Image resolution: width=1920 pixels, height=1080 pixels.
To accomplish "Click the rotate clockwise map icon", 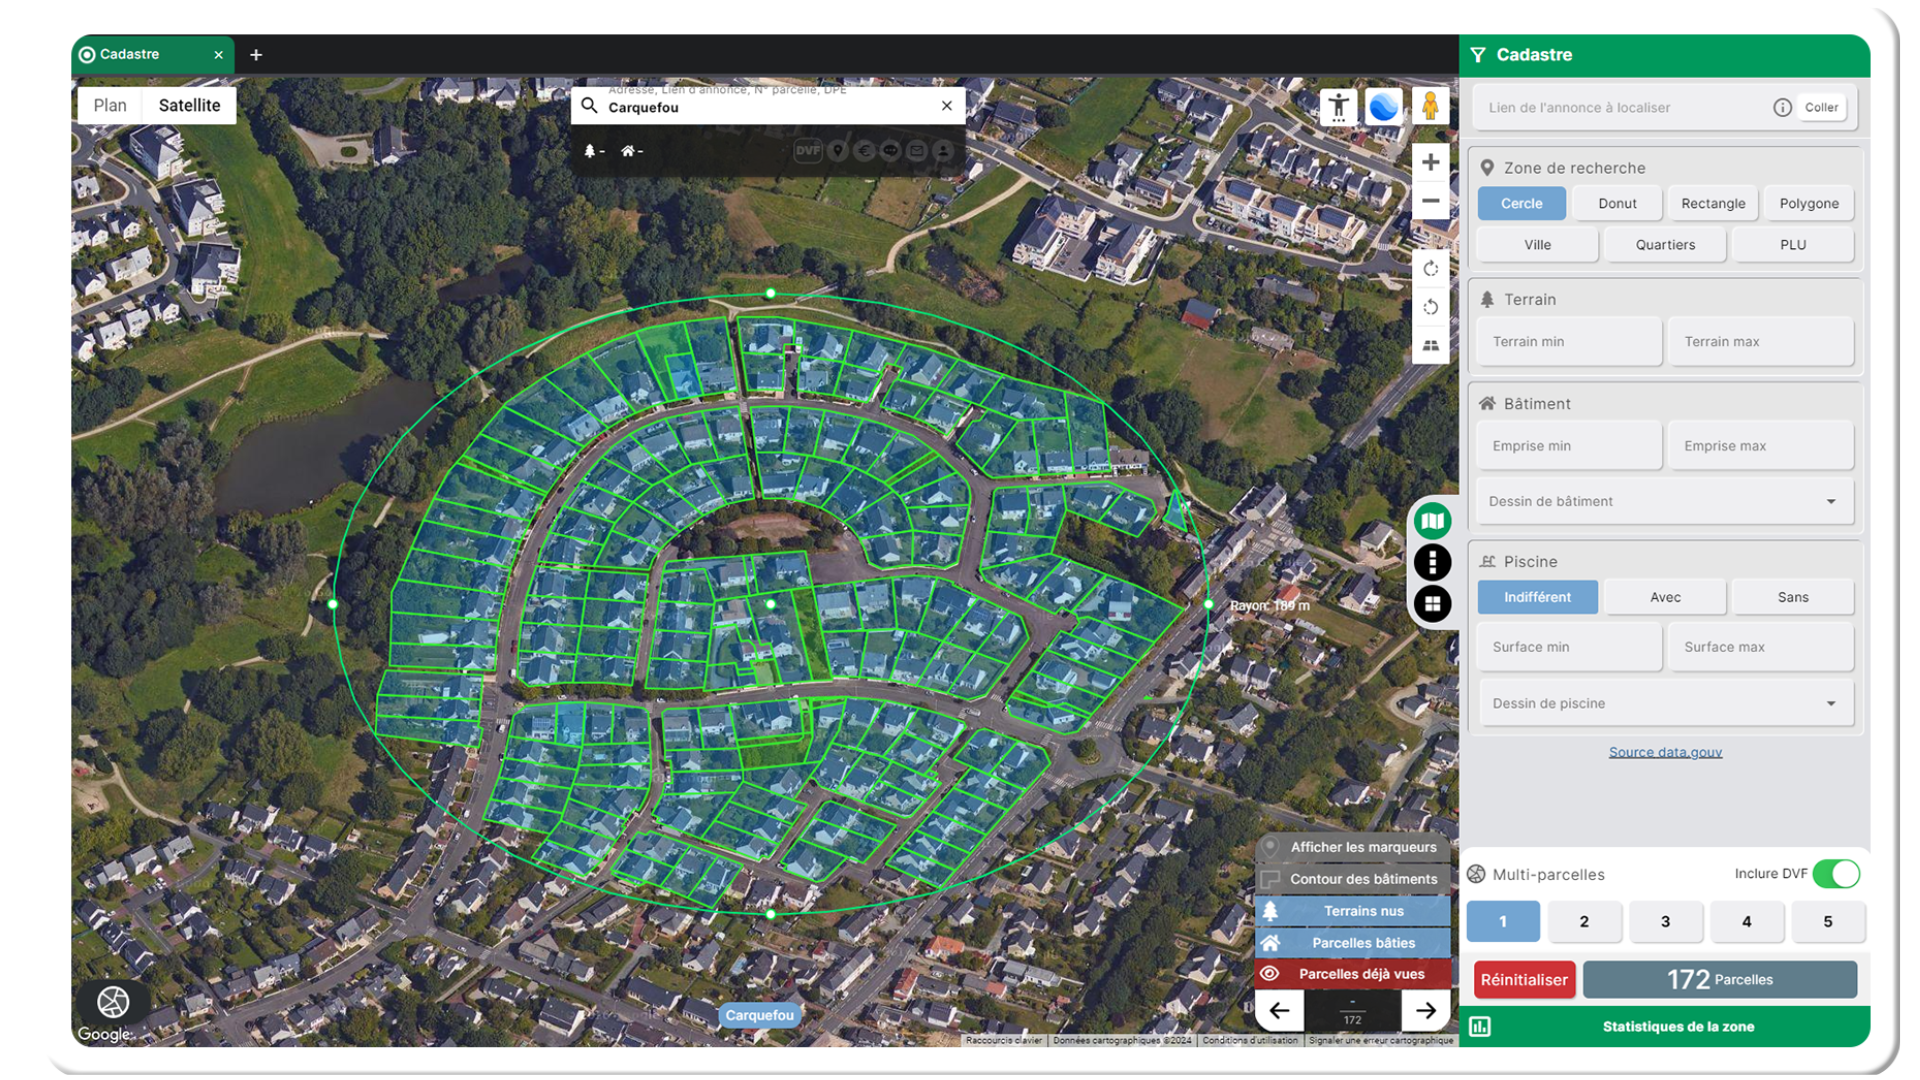I will tap(1431, 269).
